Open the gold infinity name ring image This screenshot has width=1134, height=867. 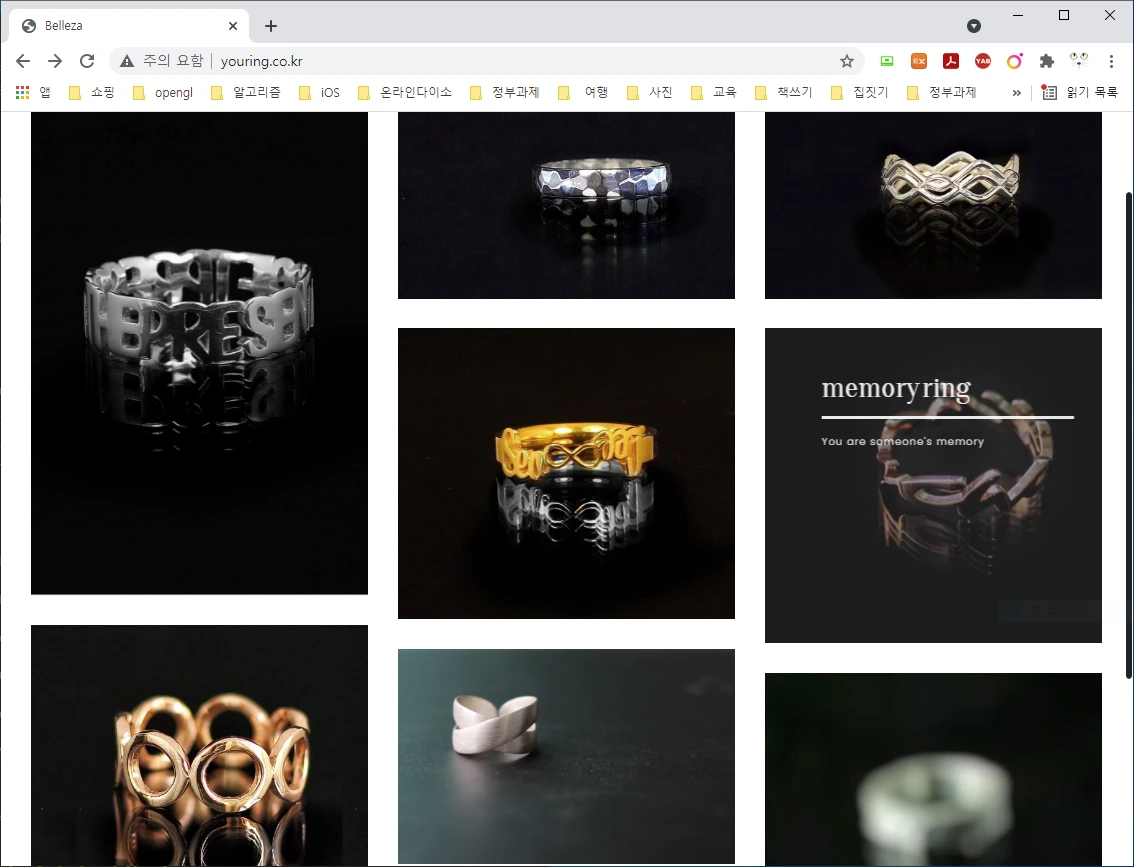[566, 474]
